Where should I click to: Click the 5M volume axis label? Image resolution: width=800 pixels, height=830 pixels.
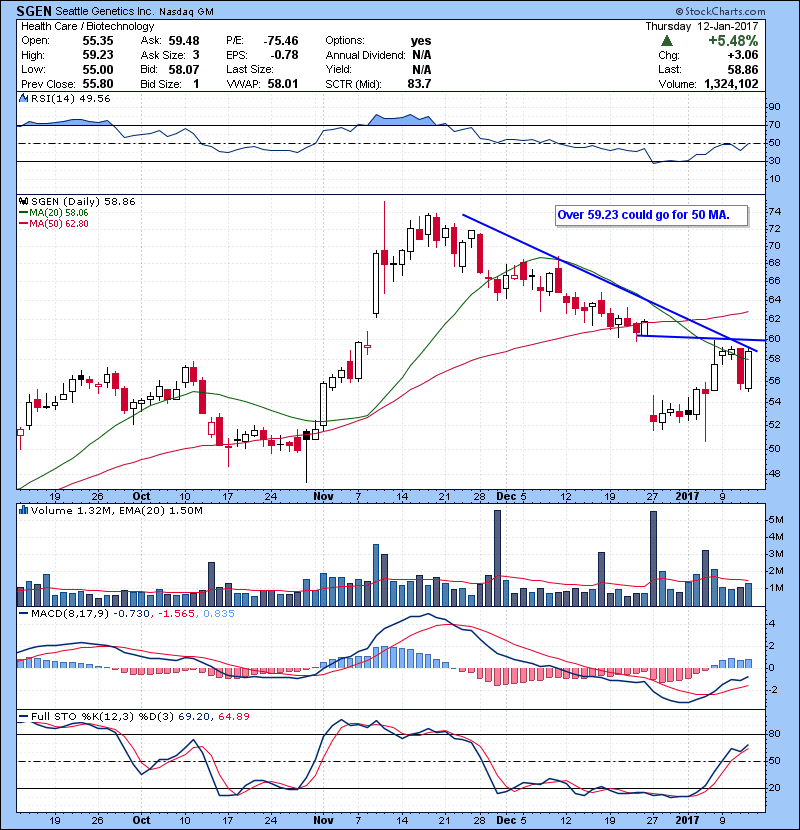click(x=776, y=520)
